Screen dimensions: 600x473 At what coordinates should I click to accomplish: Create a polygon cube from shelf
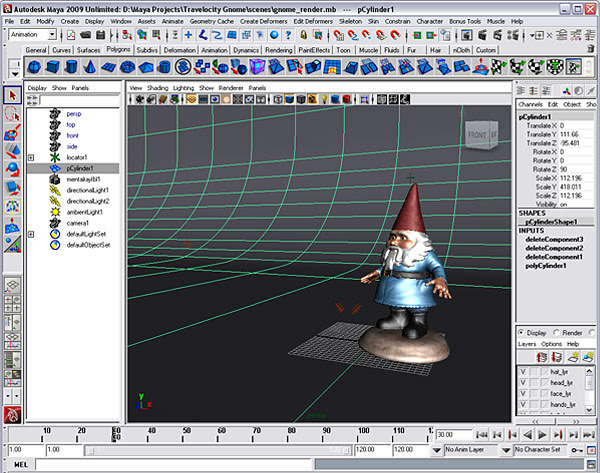click(52, 67)
